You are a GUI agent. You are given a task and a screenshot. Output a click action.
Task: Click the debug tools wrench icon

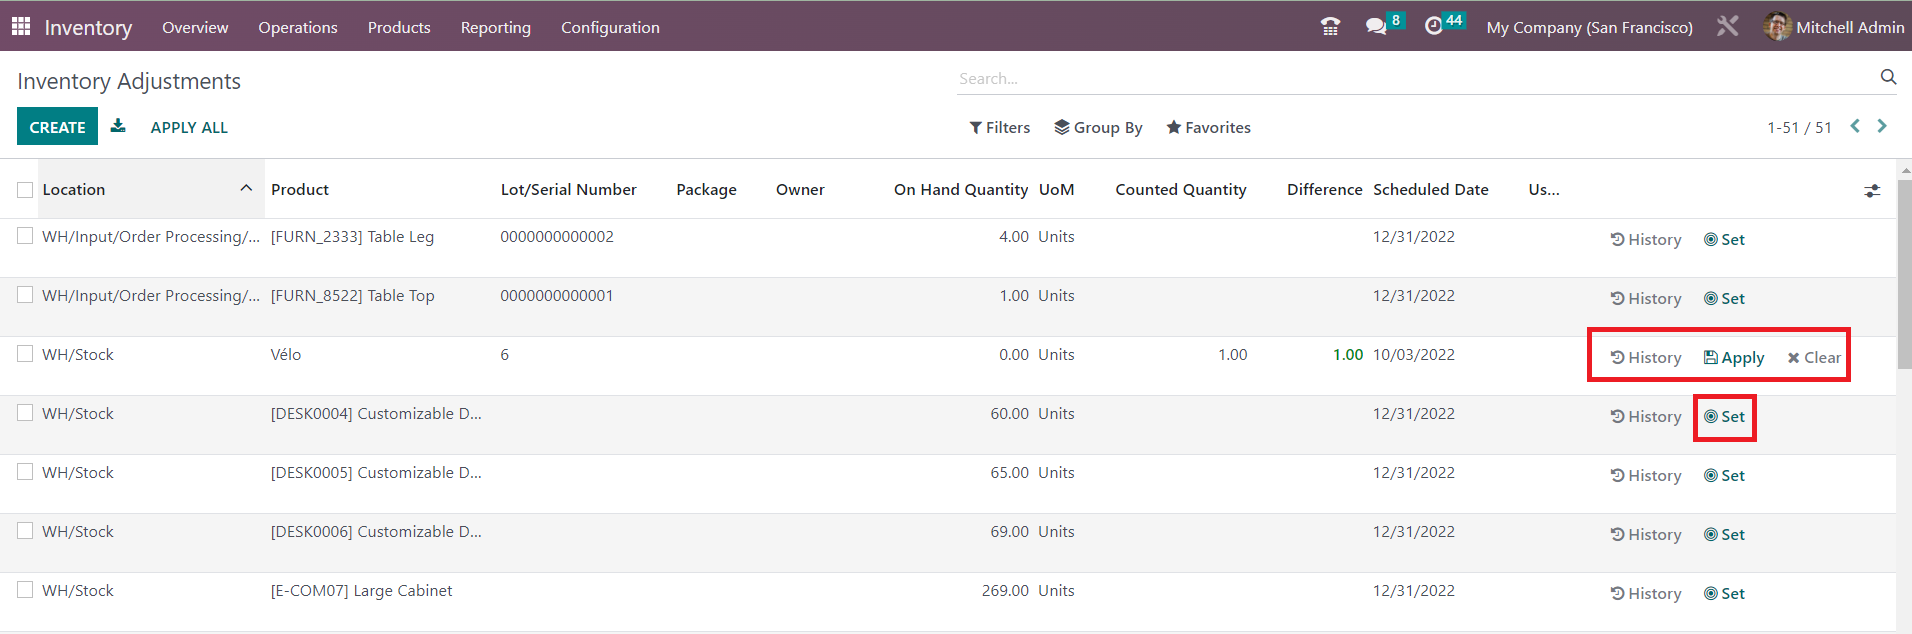click(1727, 27)
